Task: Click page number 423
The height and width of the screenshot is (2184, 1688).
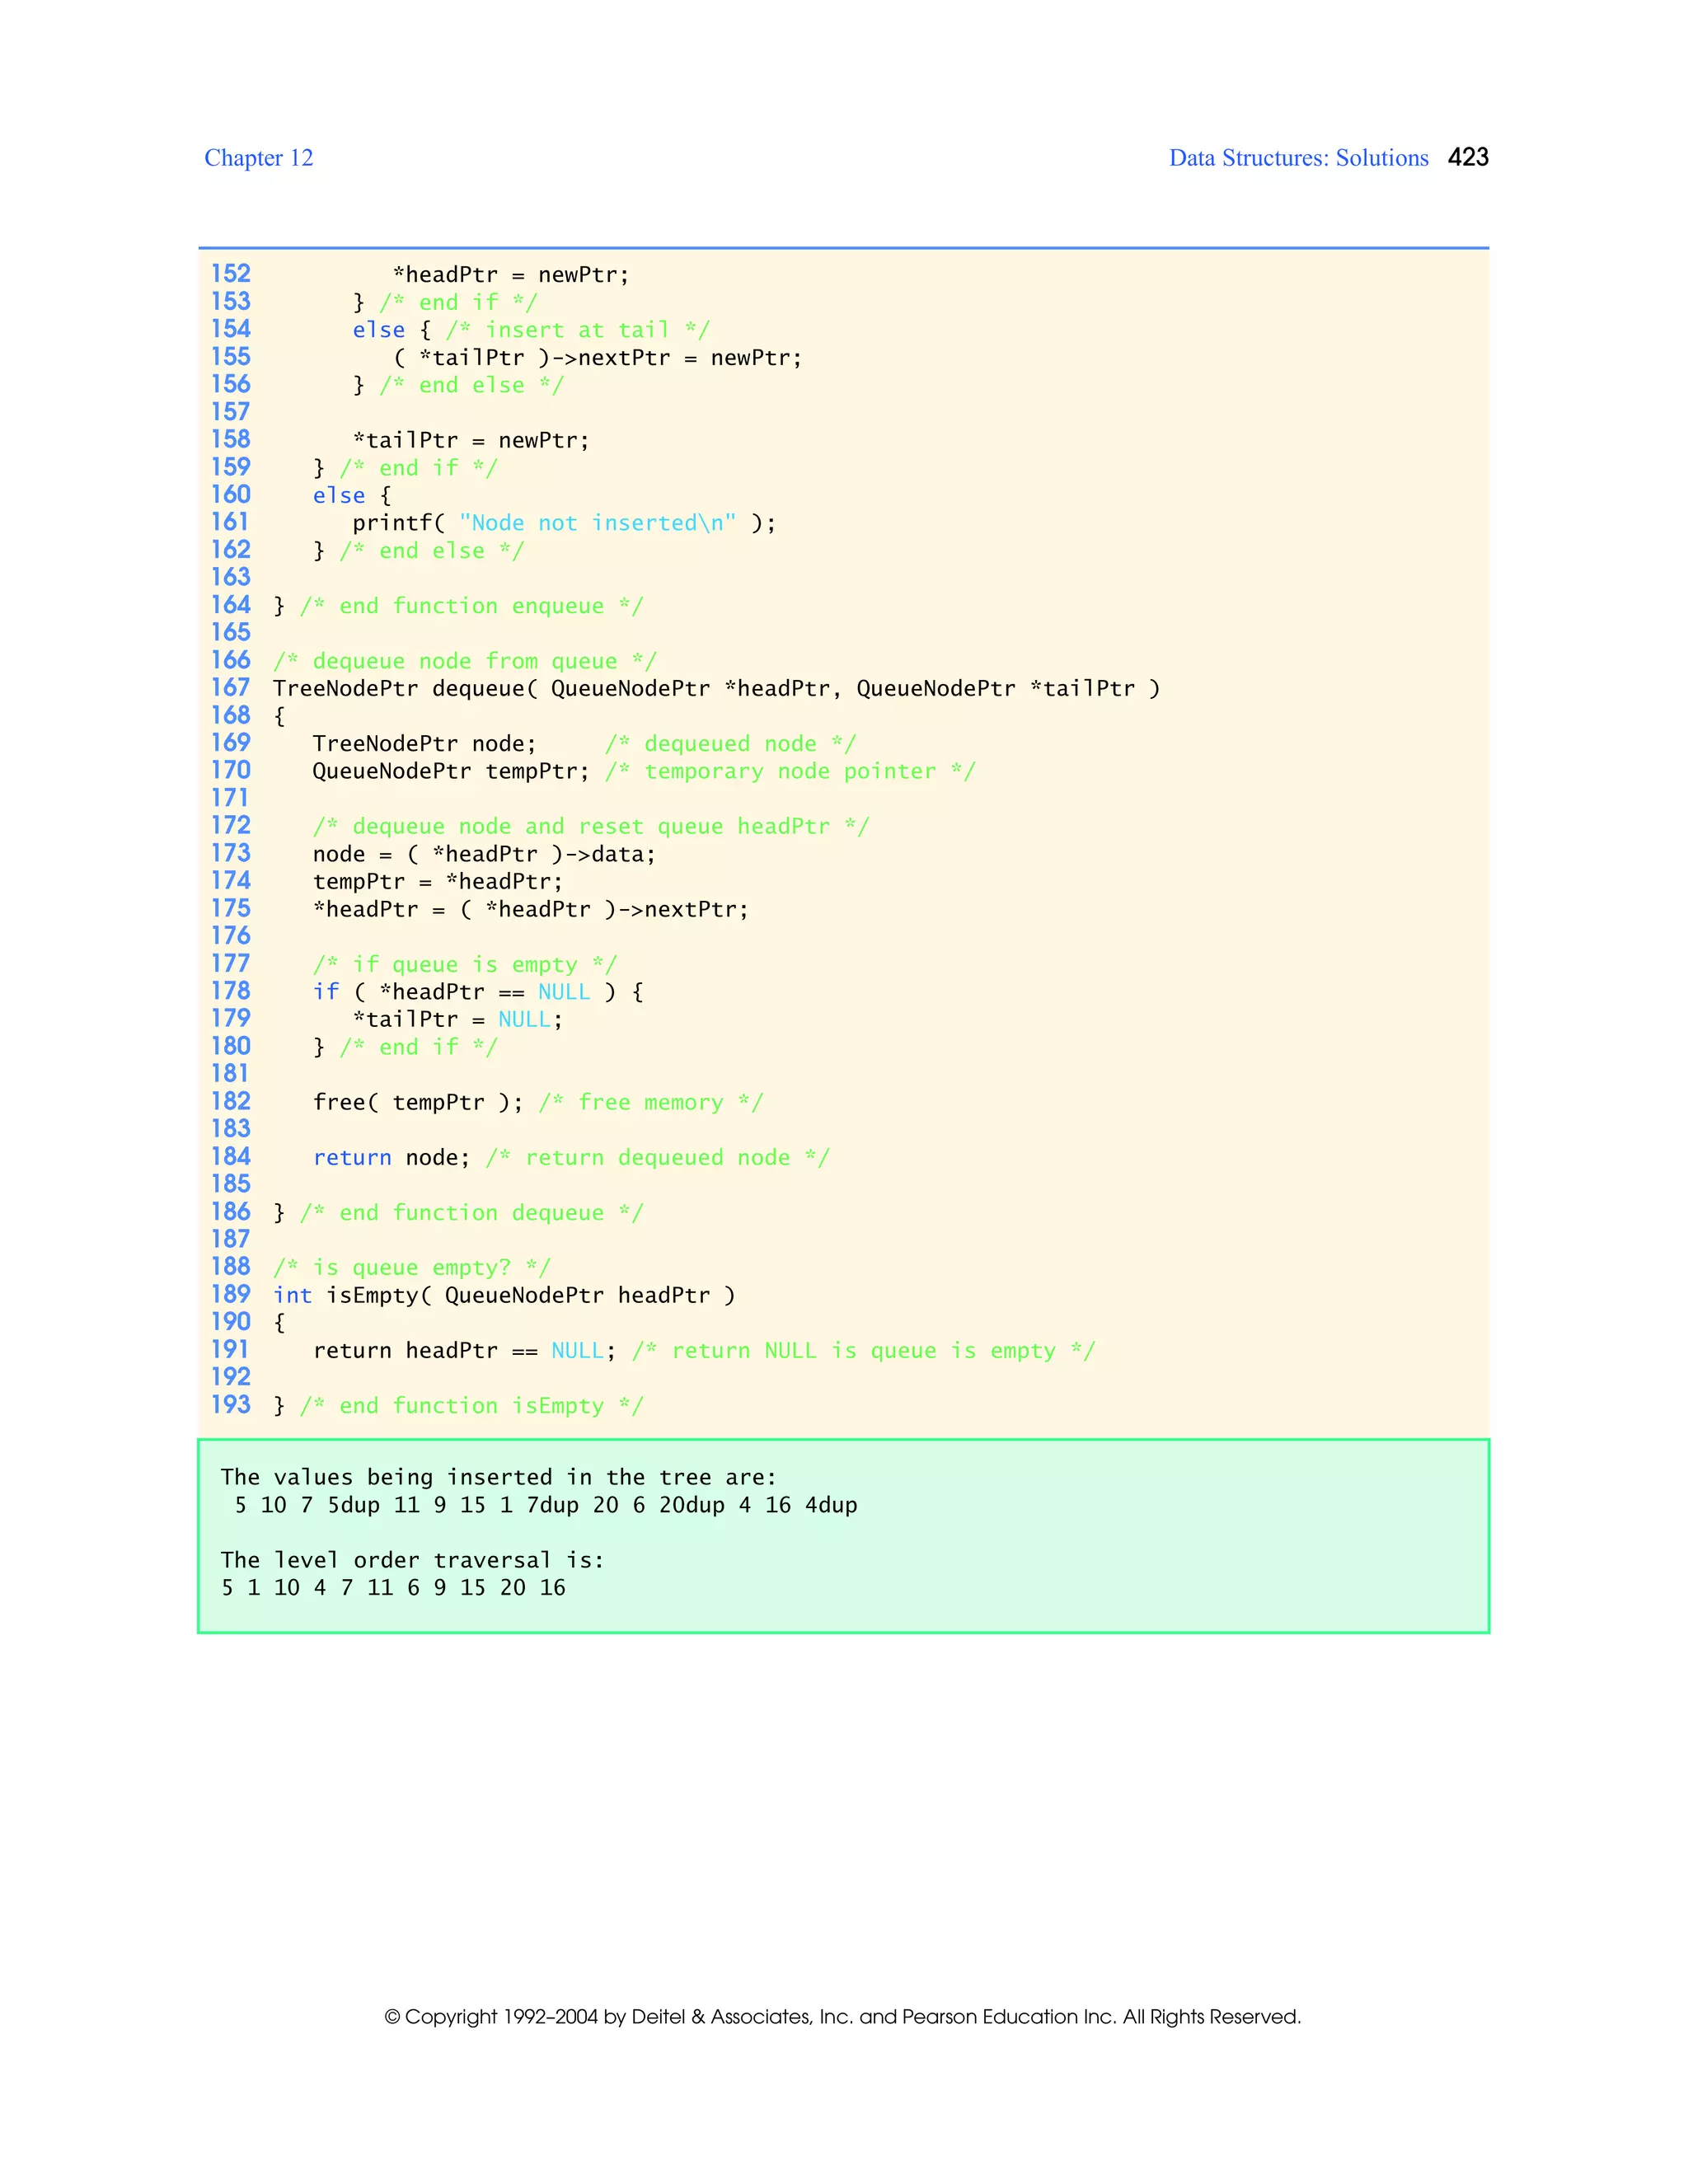Action: [1468, 157]
